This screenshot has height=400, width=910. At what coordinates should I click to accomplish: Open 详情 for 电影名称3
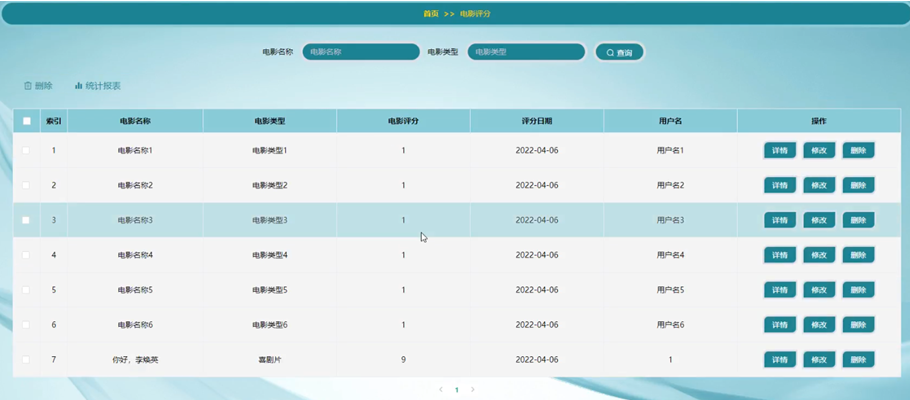coord(779,220)
